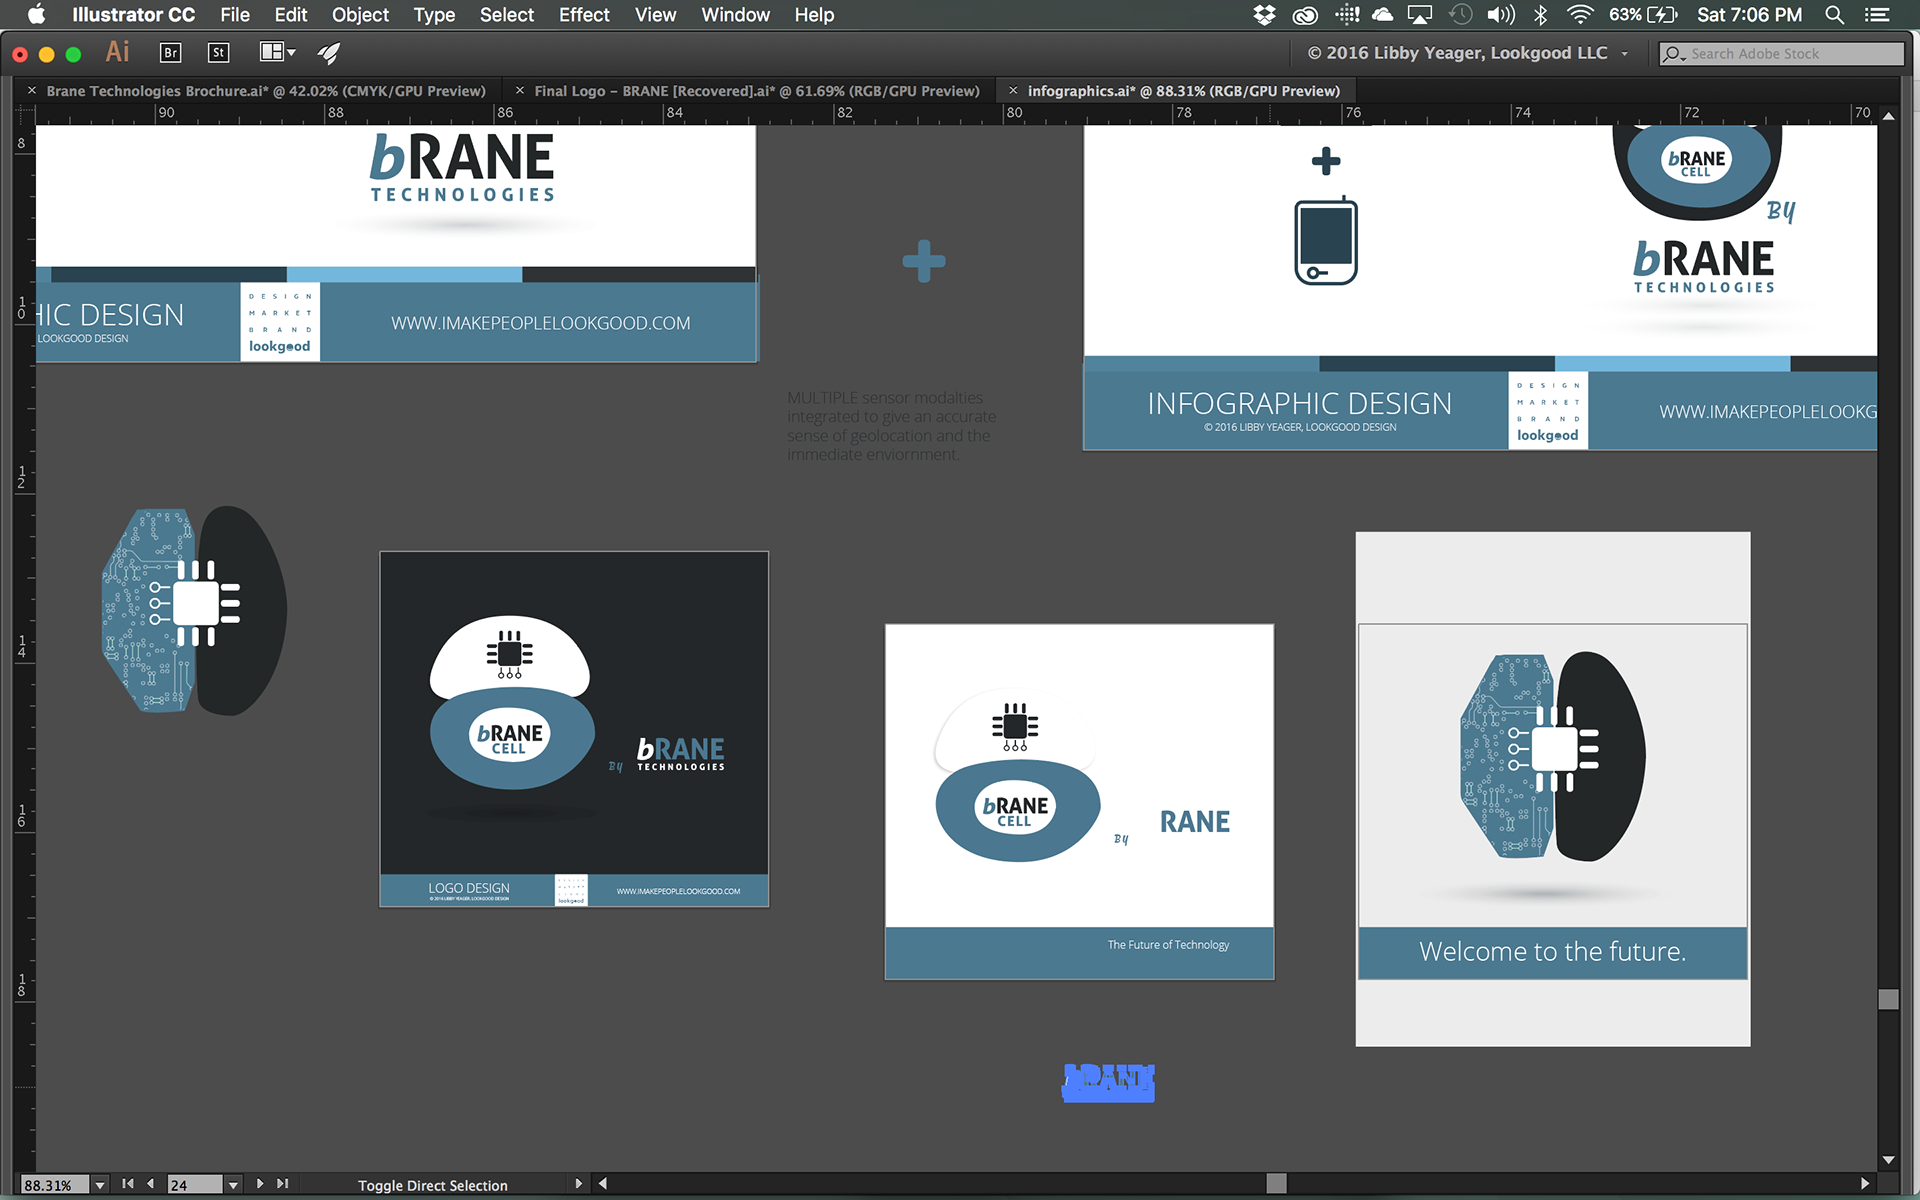Click the Wi-Fi status icon
This screenshot has width=1920, height=1200.
point(1580,14)
